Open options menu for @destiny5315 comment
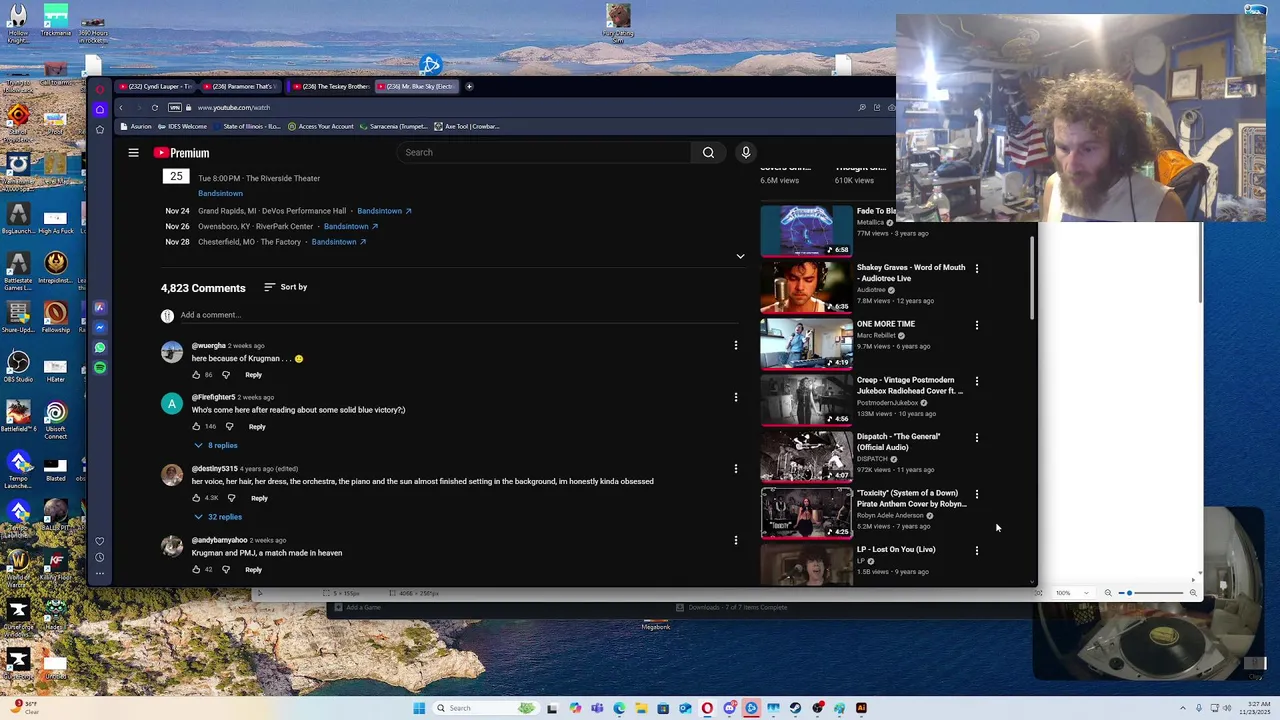Screen dimensions: 1280x720 [736, 468]
